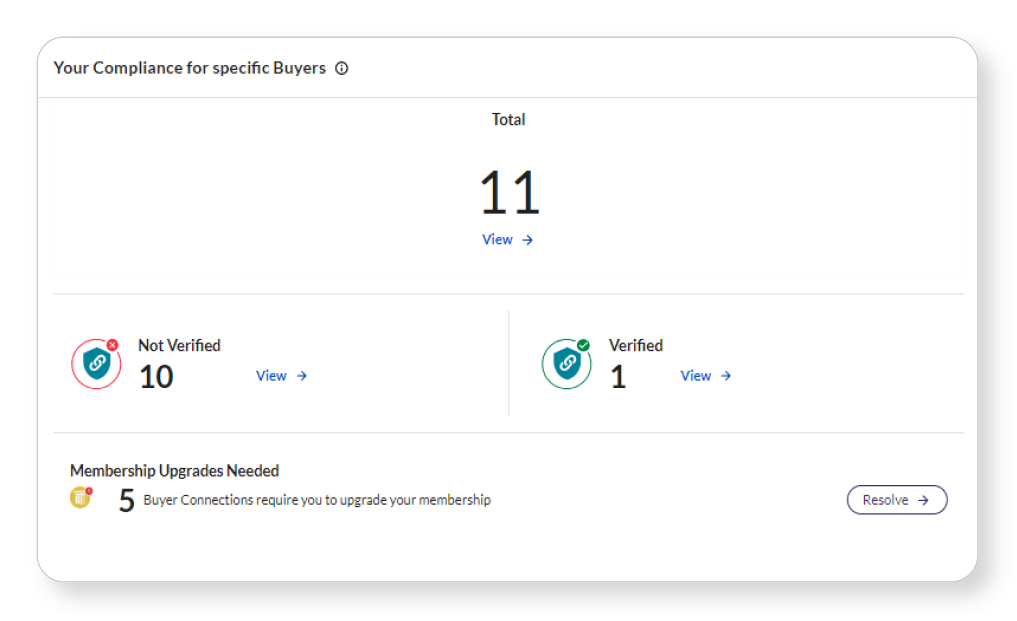Click the arrow inside the Resolve button

[x=923, y=500]
